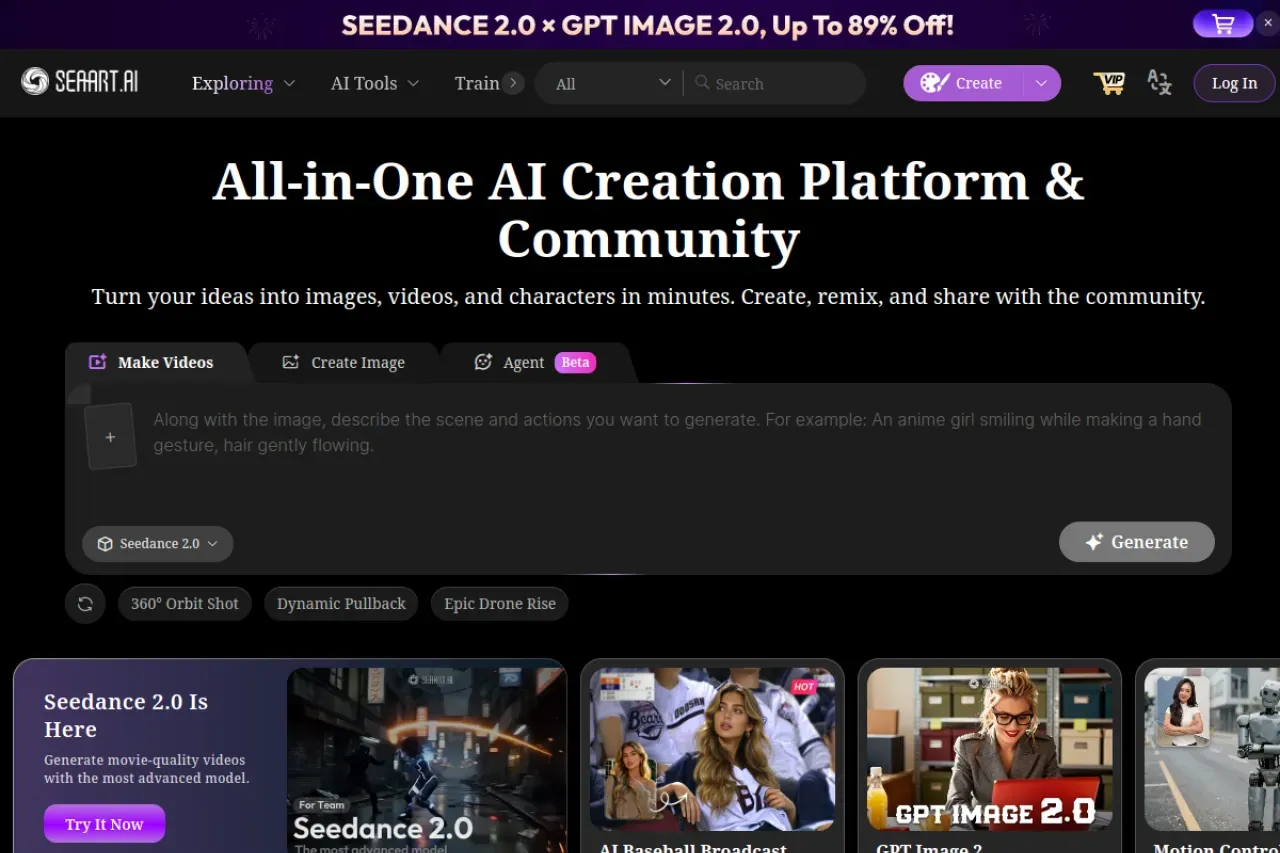
Task: Expand the AI Tools menu
Action: 375,83
